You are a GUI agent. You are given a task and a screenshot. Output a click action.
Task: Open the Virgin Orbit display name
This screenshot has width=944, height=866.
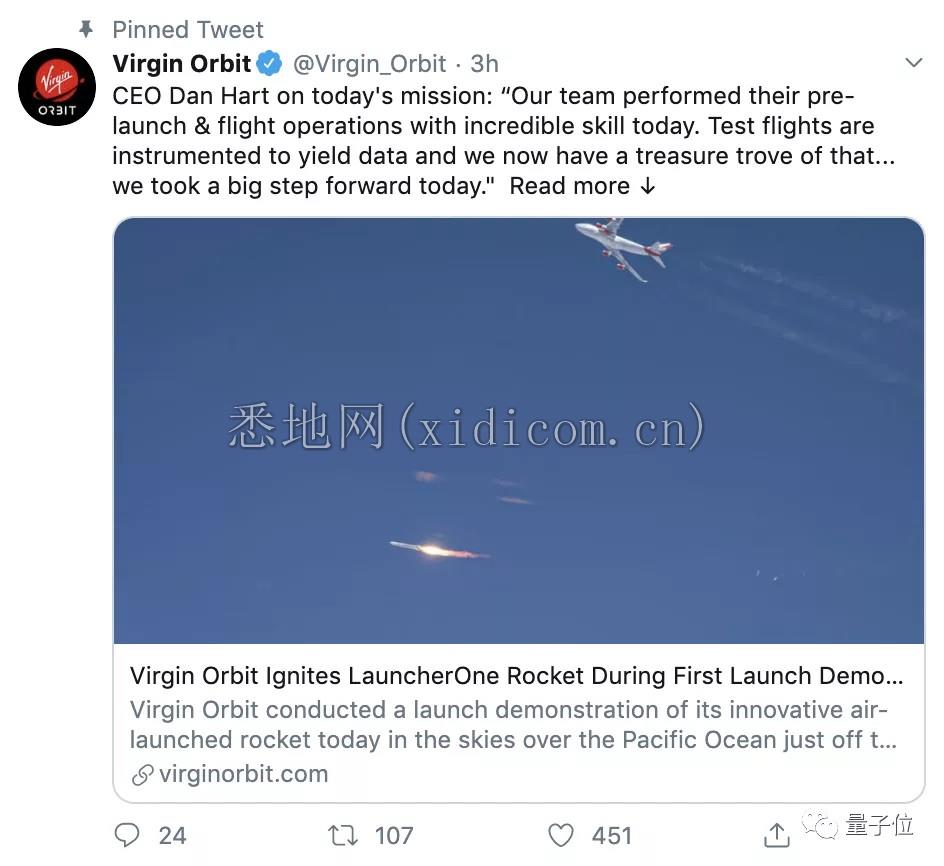pos(182,64)
